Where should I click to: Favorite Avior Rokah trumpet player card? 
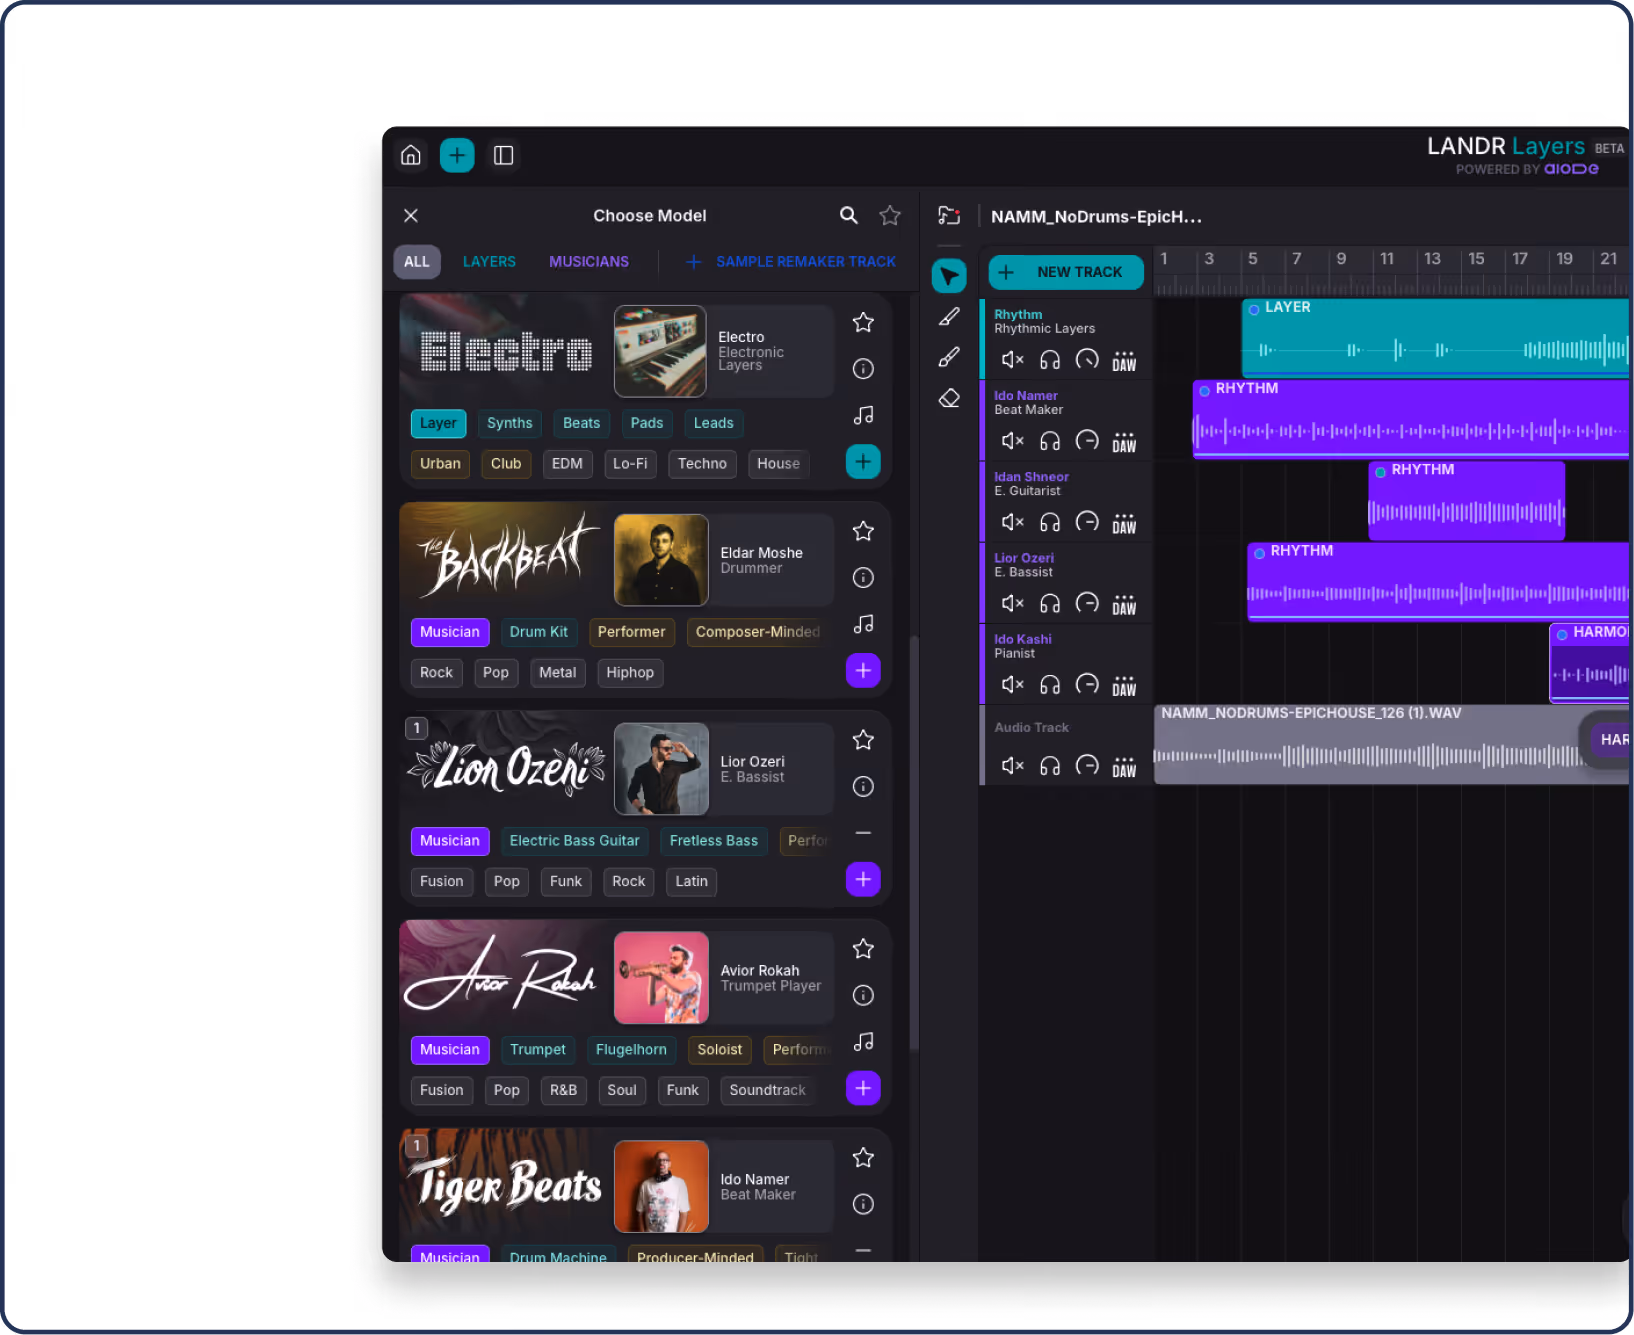click(x=863, y=949)
